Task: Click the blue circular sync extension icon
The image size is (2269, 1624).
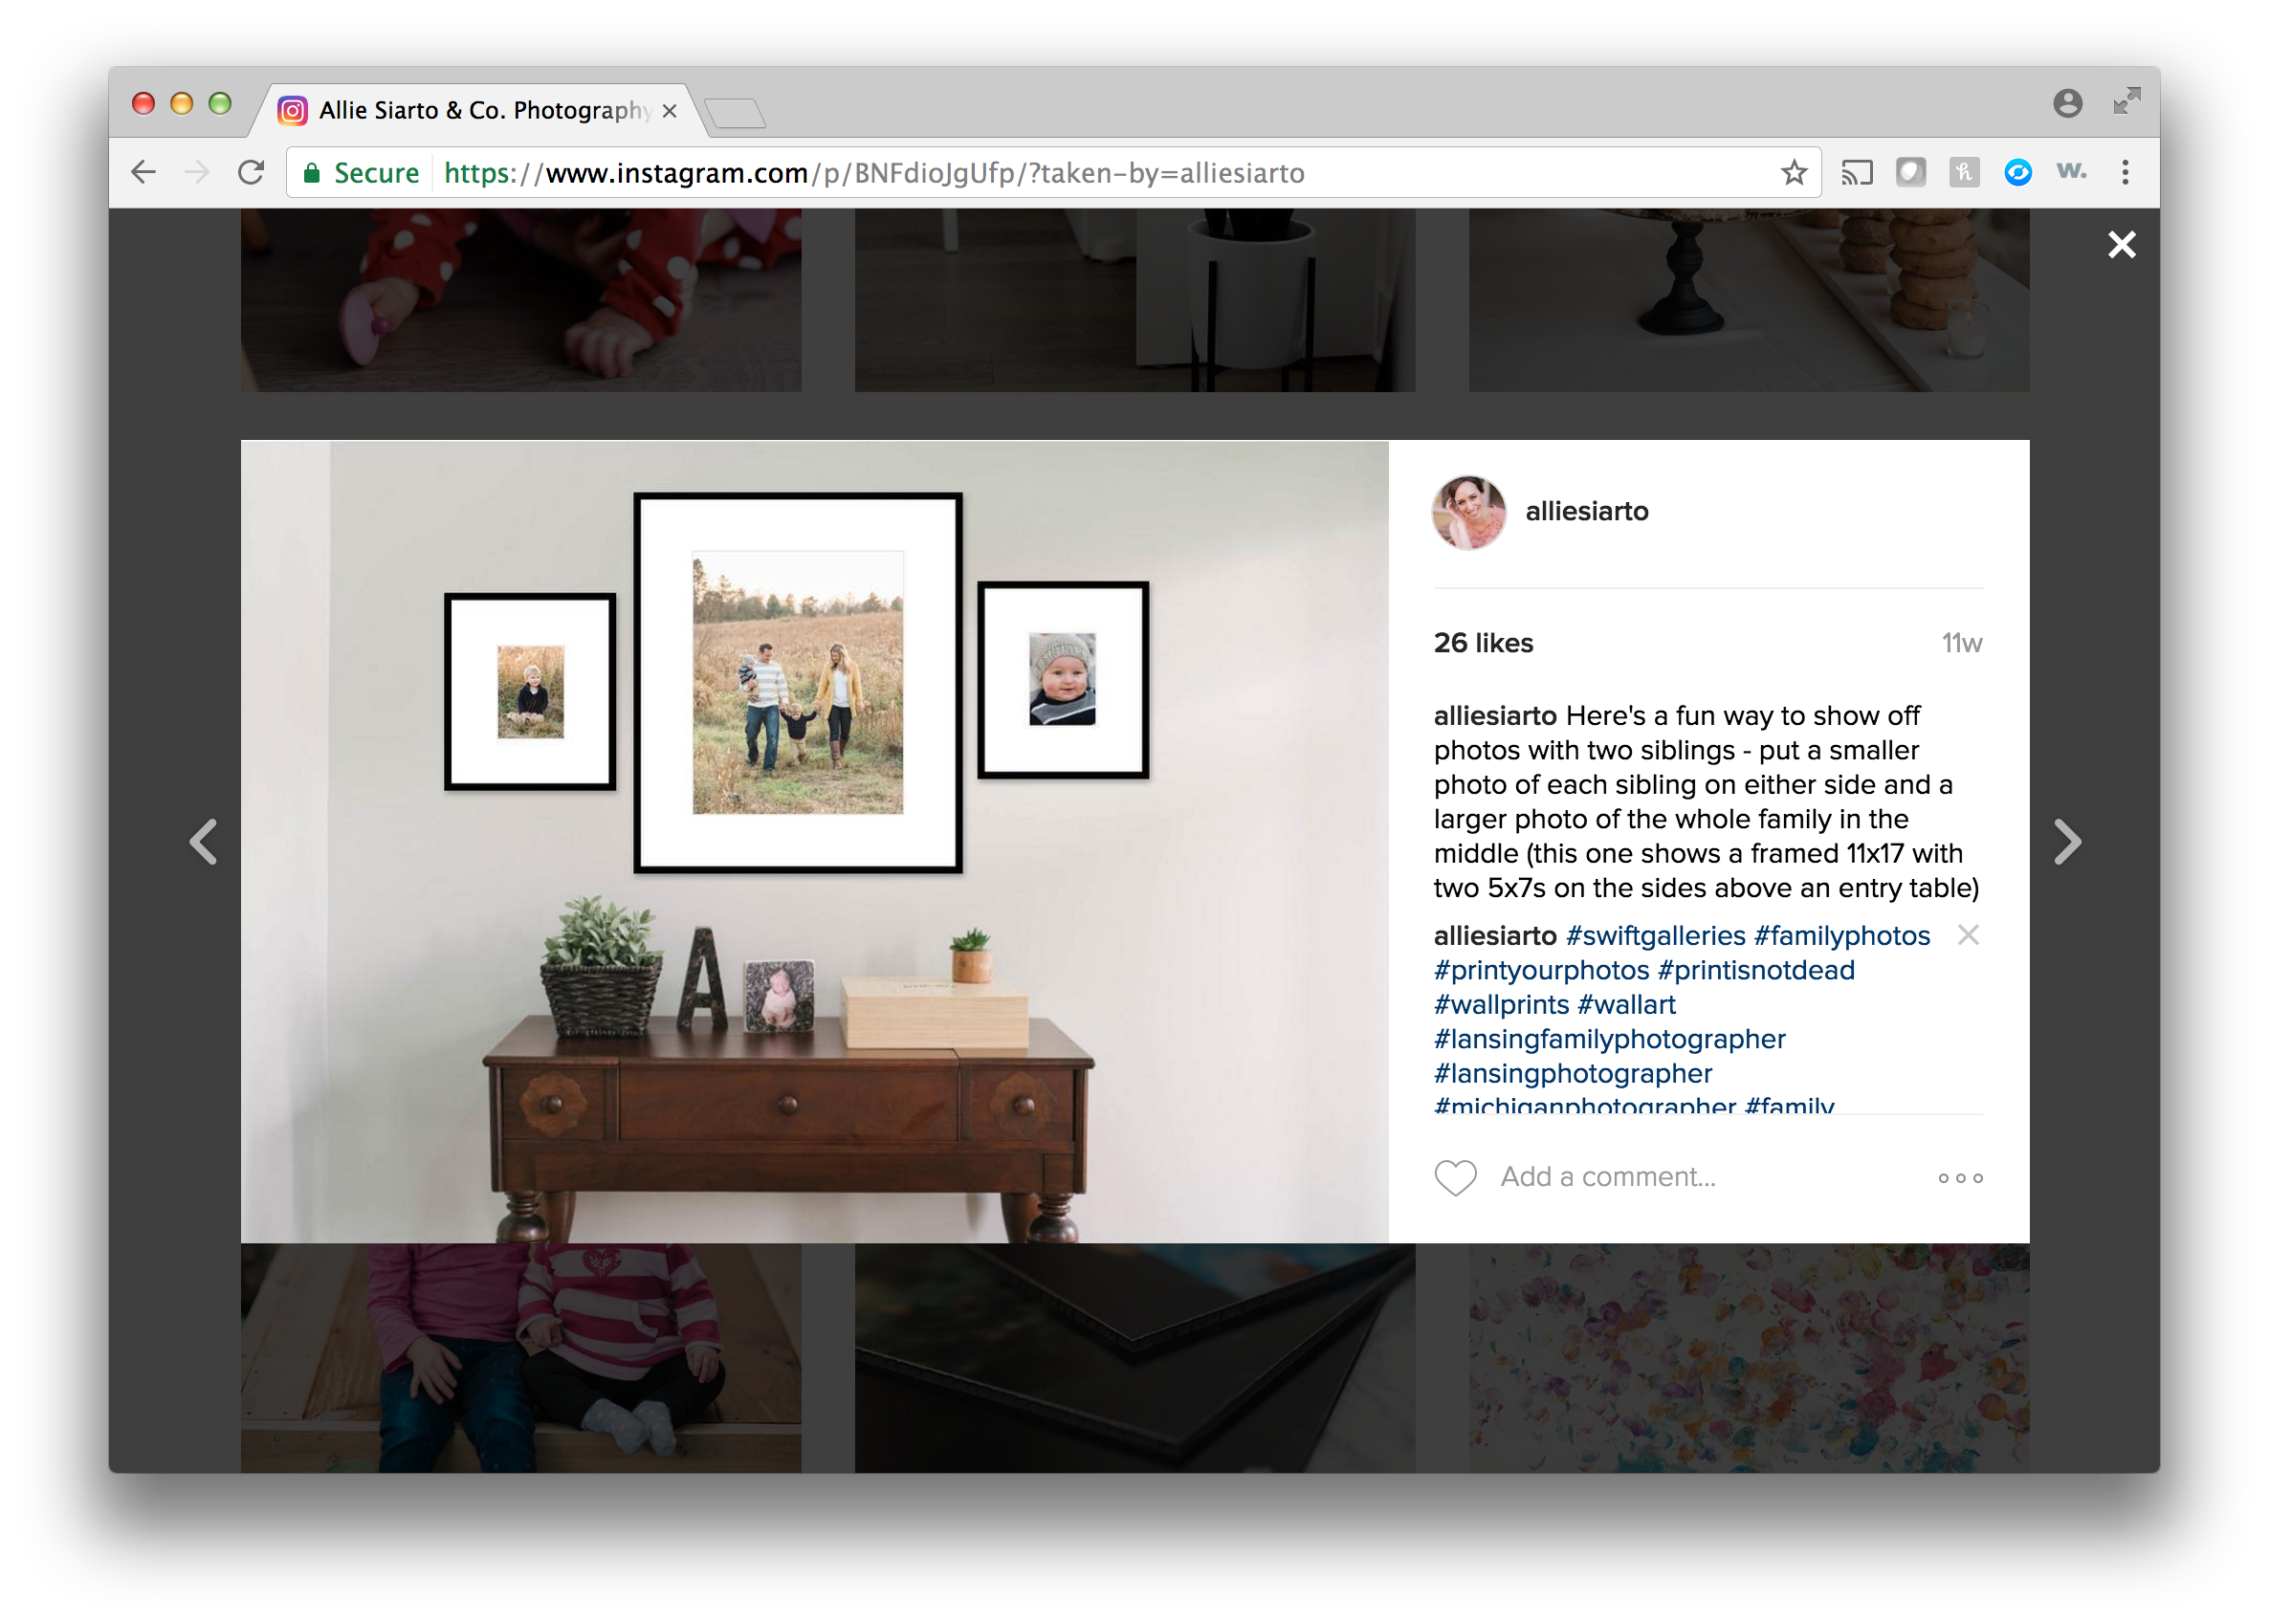Action: click(2017, 173)
